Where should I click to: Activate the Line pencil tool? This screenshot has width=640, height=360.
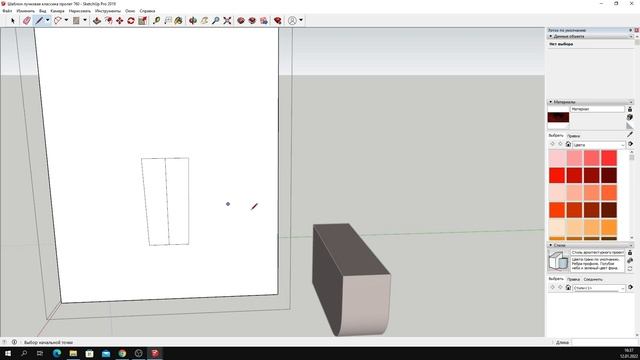tap(39, 20)
